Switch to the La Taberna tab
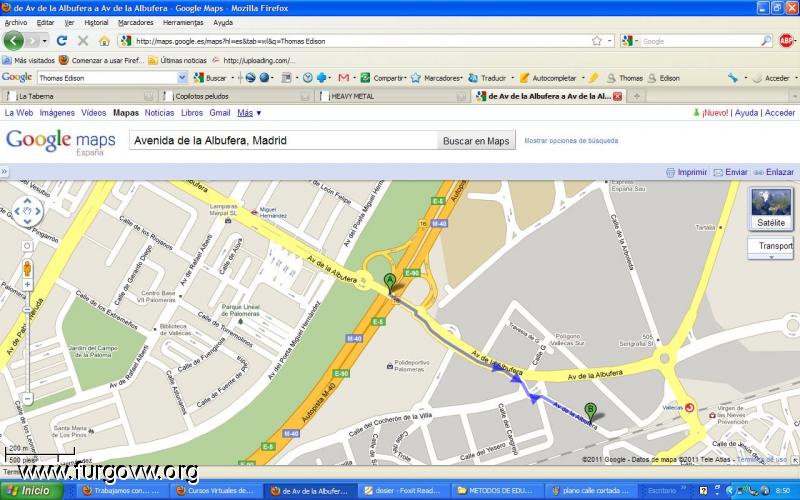Viewport: 800px width, 500px height. tap(79, 96)
